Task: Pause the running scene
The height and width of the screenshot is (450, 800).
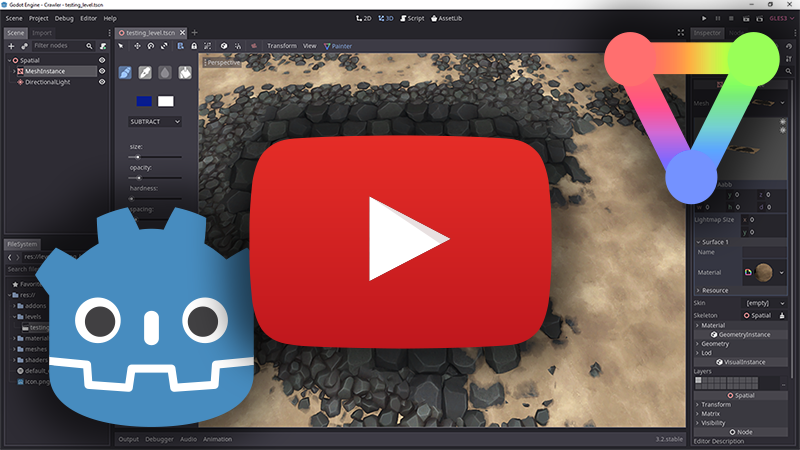Action: point(718,18)
